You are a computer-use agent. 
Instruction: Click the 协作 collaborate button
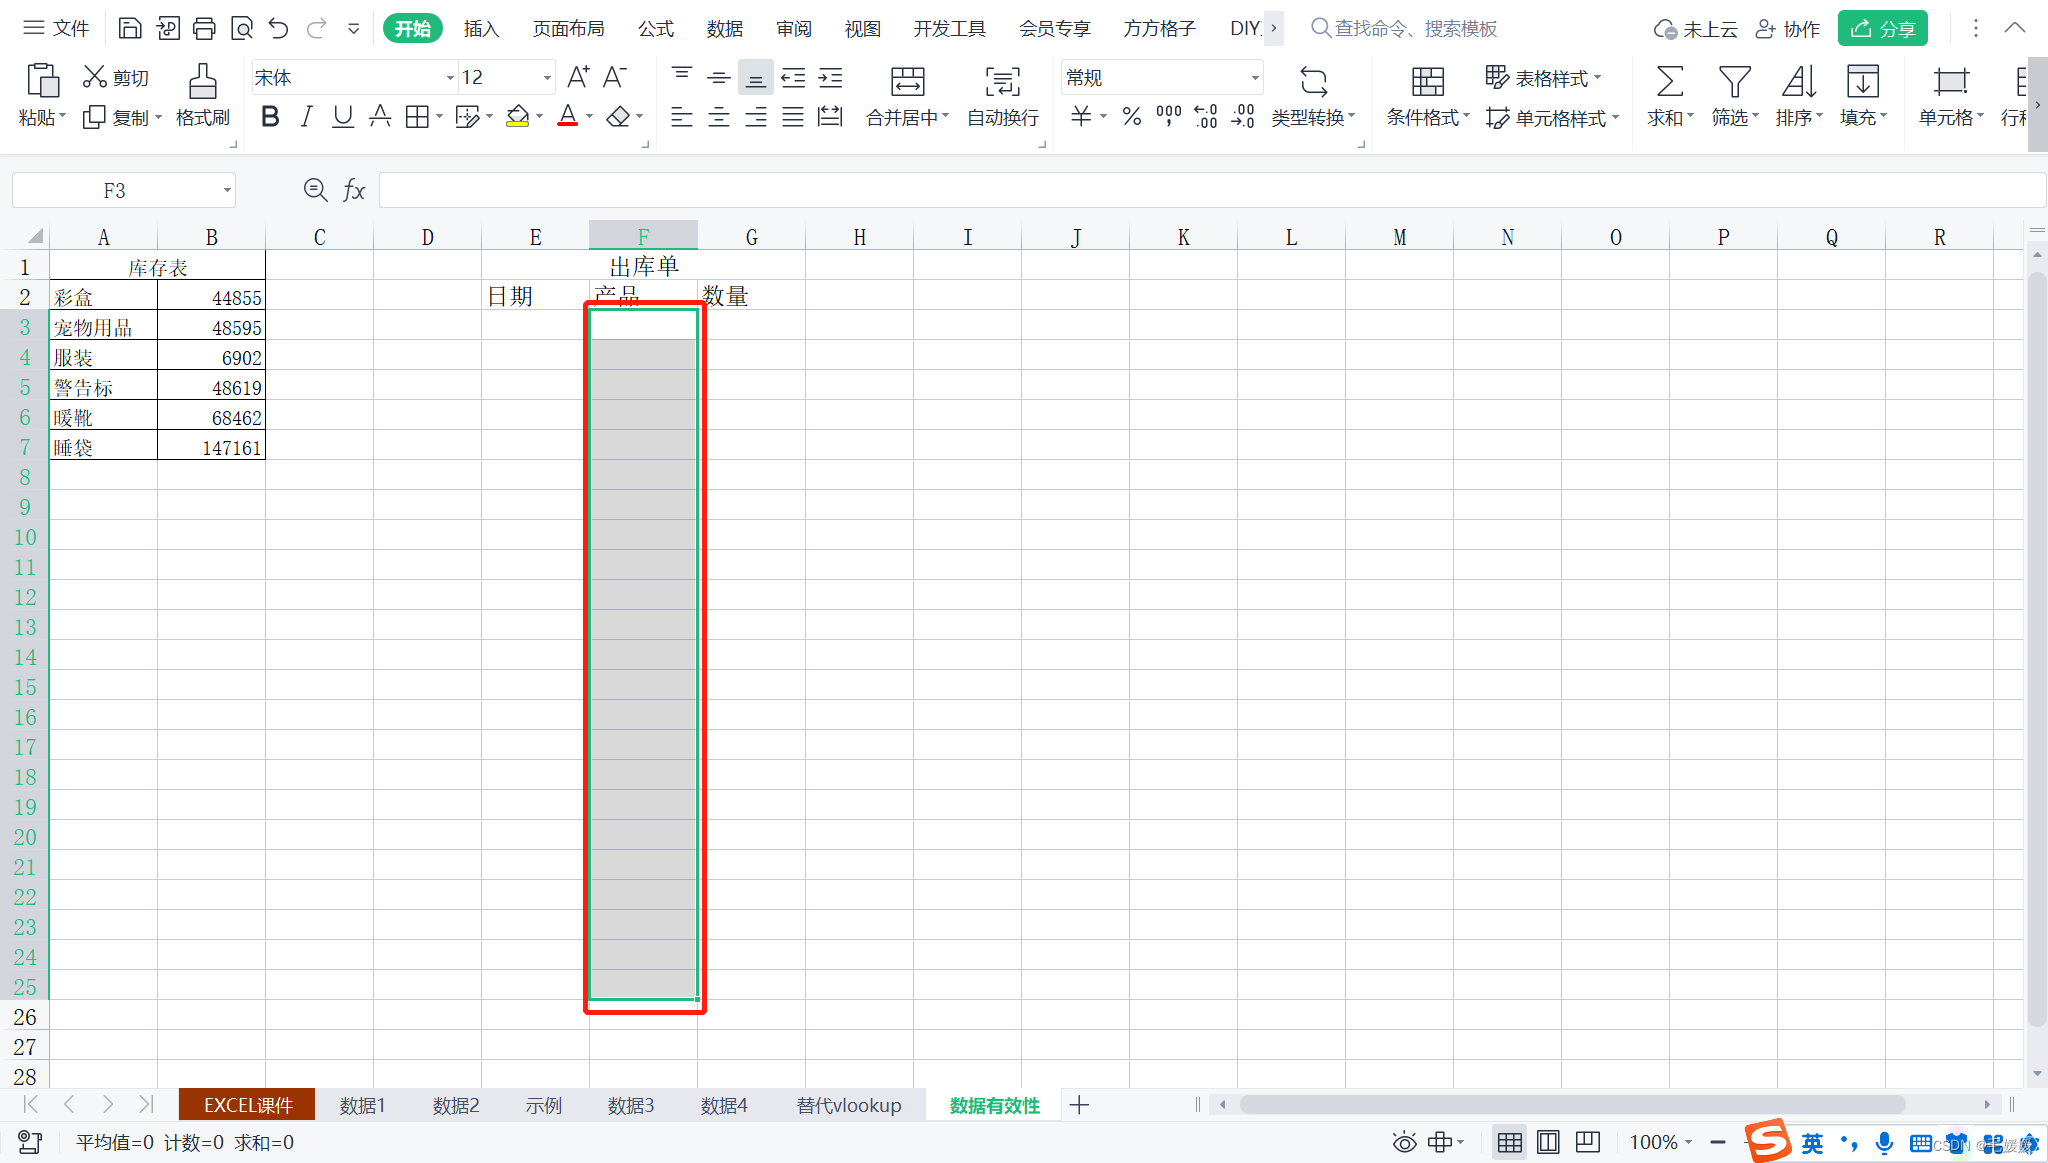[x=1788, y=28]
